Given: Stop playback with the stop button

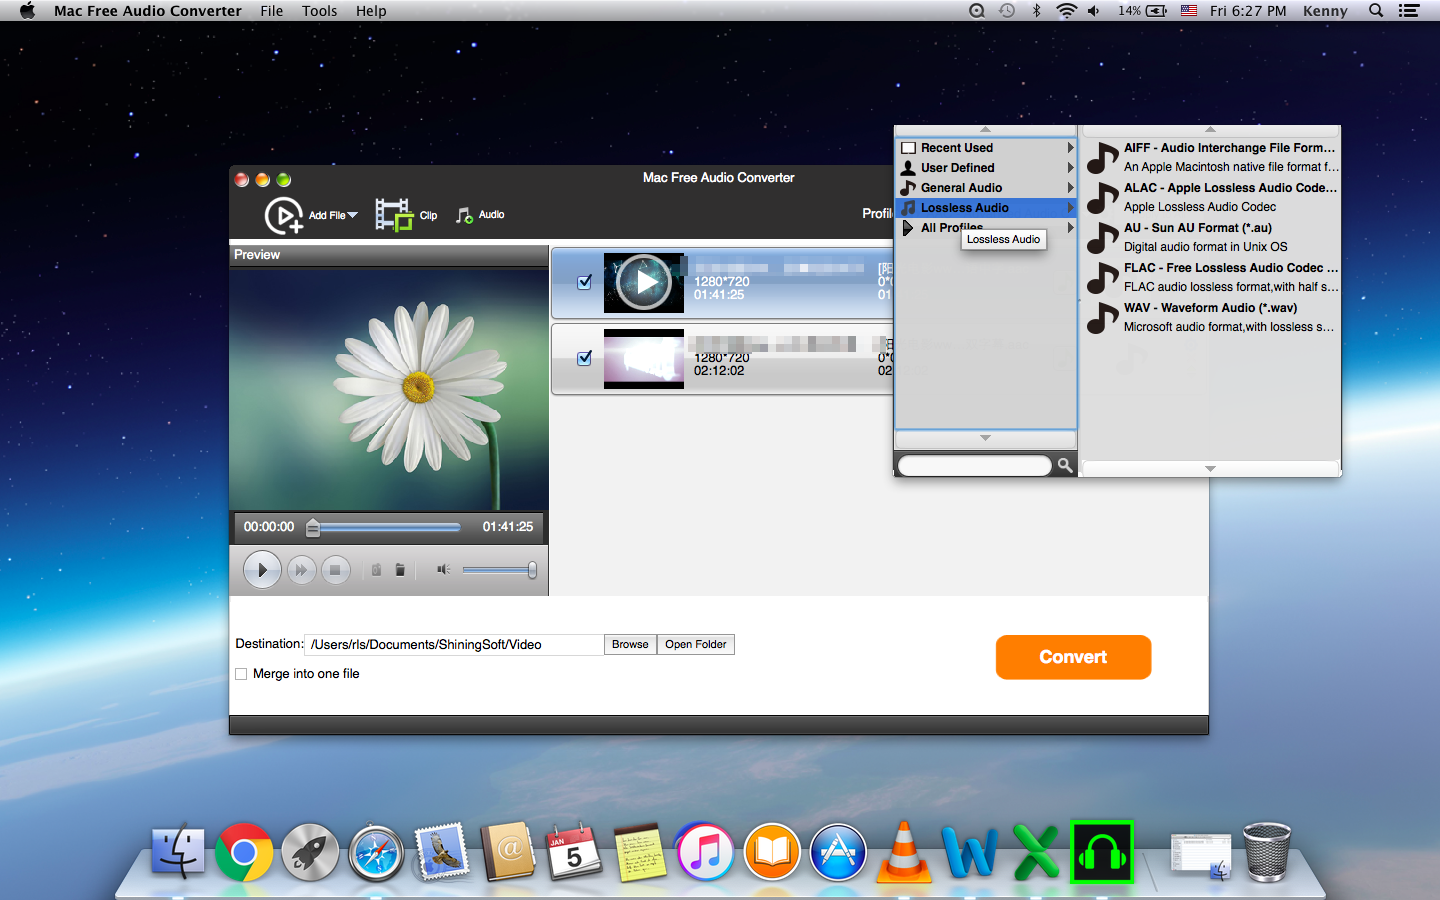Looking at the screenshot, I should tap(335, 570).
